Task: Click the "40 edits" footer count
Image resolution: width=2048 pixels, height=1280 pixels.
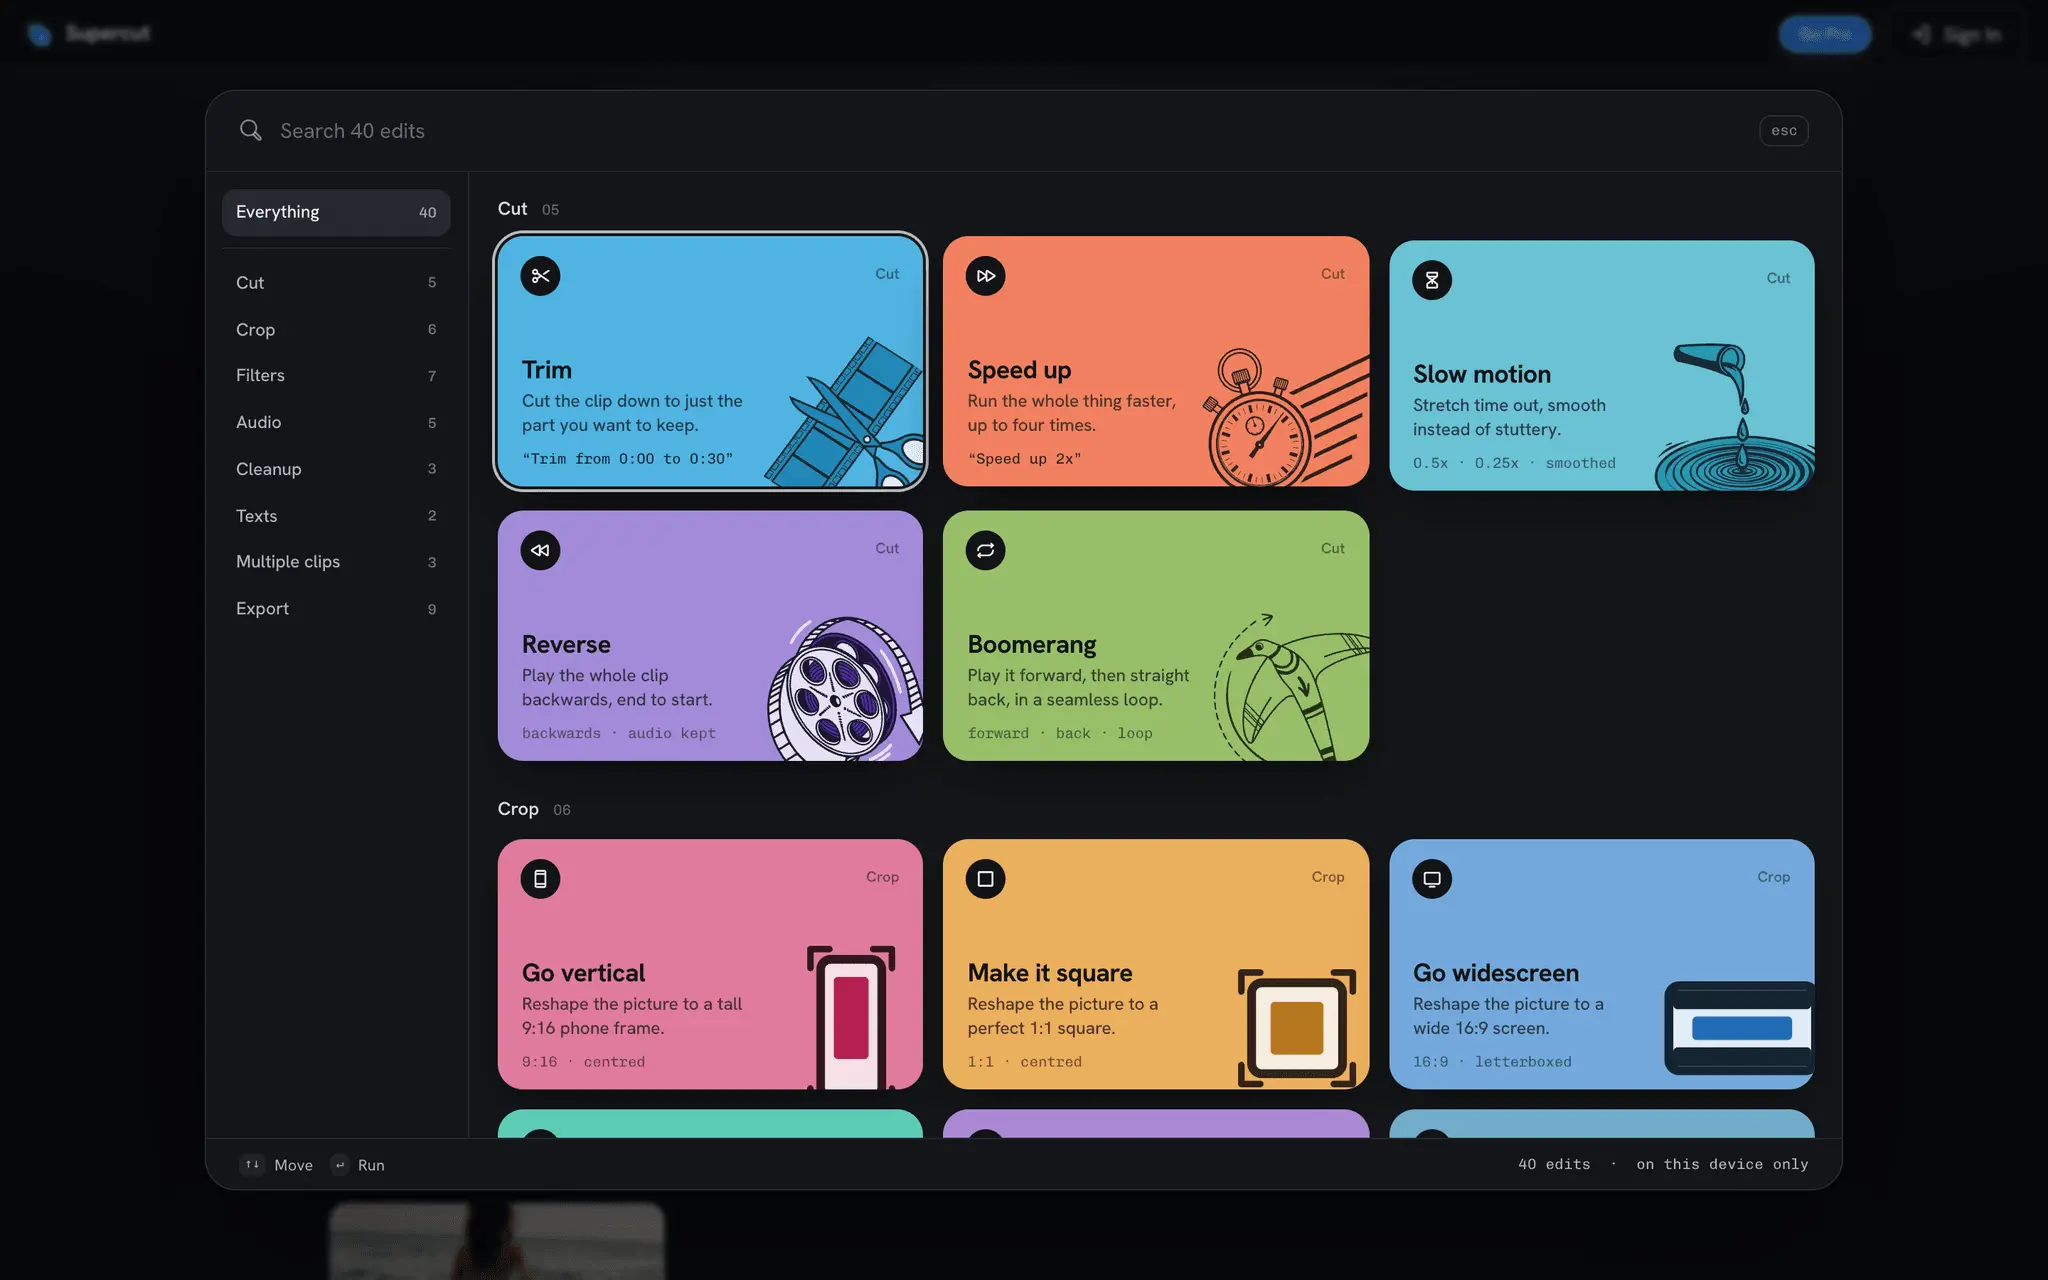Action: [x=1554, y=1164]
